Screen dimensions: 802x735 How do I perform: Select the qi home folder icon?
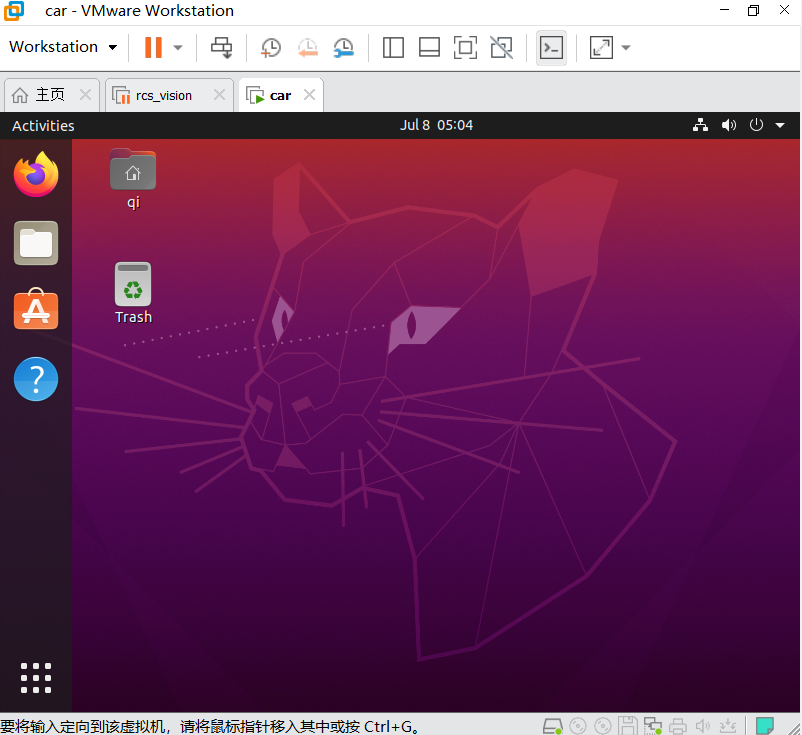click(133, 179)
